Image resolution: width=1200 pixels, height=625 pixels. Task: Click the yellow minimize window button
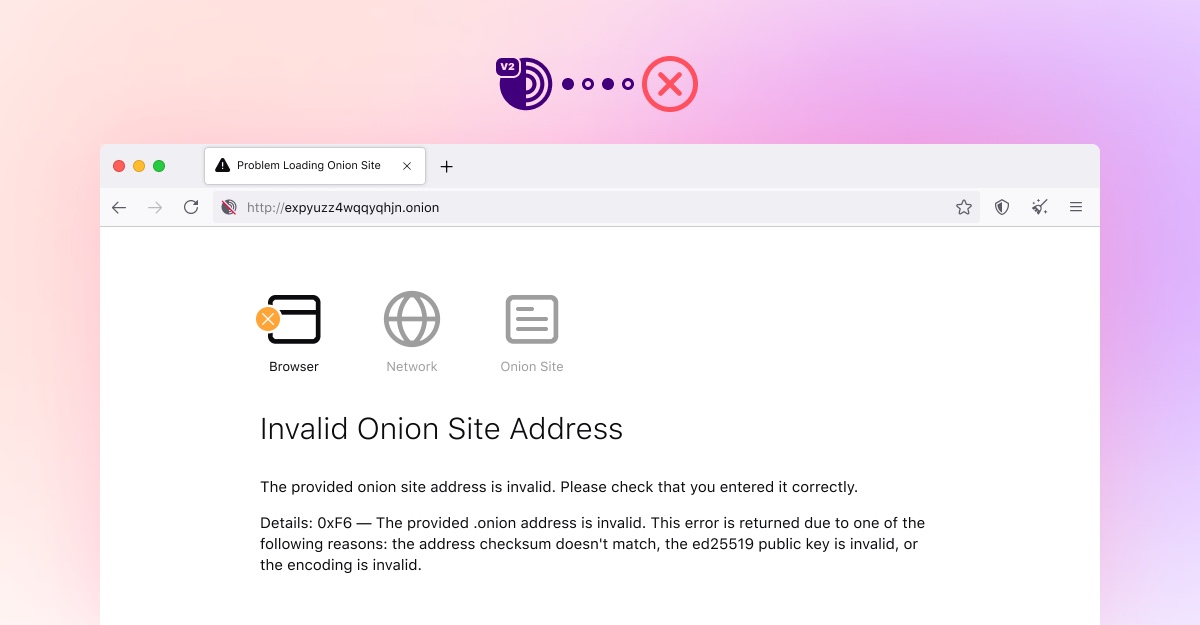tap(139, 166)
